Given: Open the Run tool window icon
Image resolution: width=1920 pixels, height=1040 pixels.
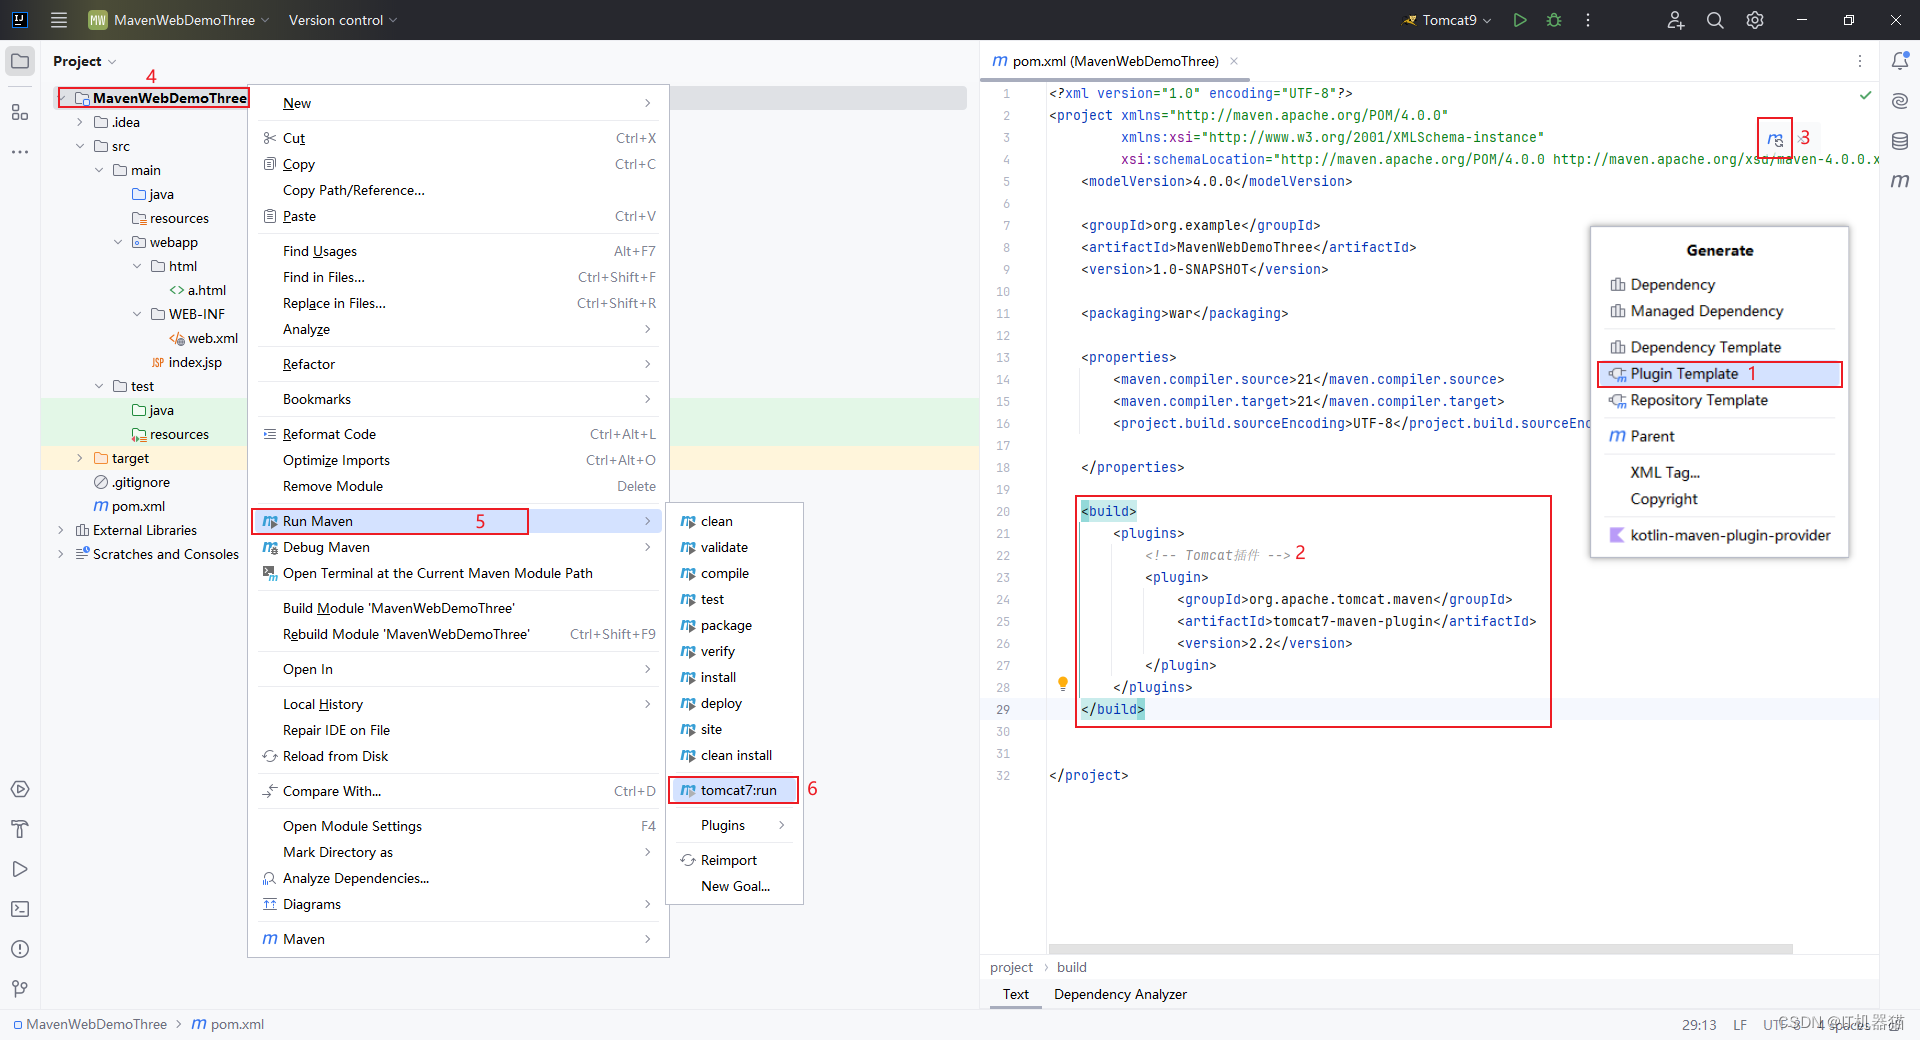Looking at the screenshot, I should click(x=20, y=869).
